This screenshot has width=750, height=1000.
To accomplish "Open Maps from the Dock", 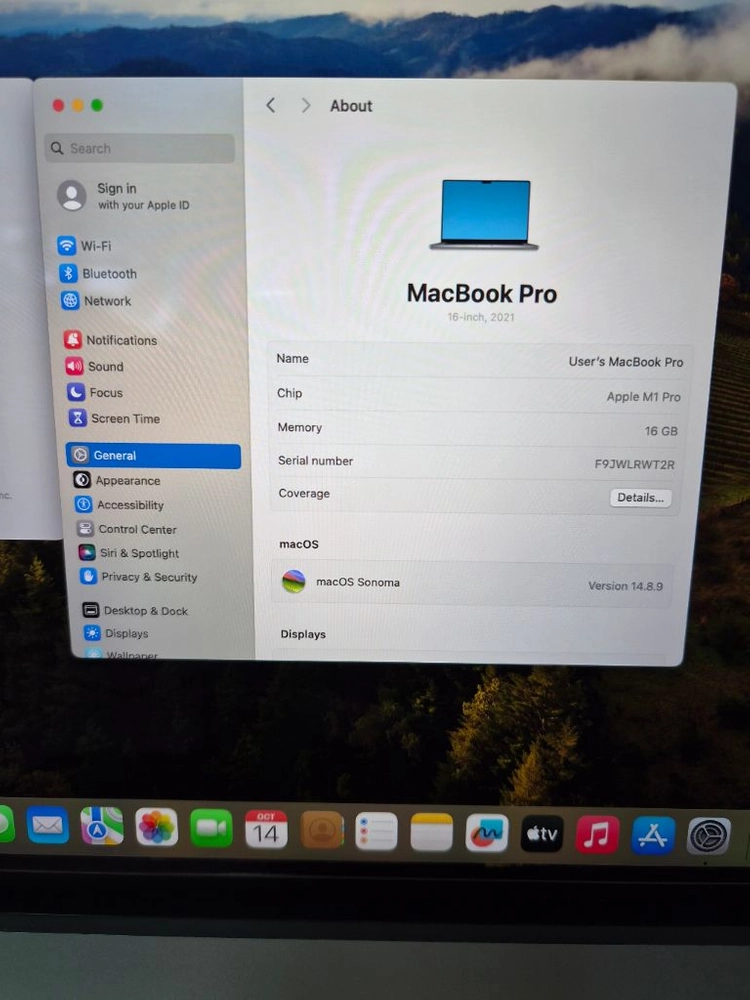I will point(102,826).
